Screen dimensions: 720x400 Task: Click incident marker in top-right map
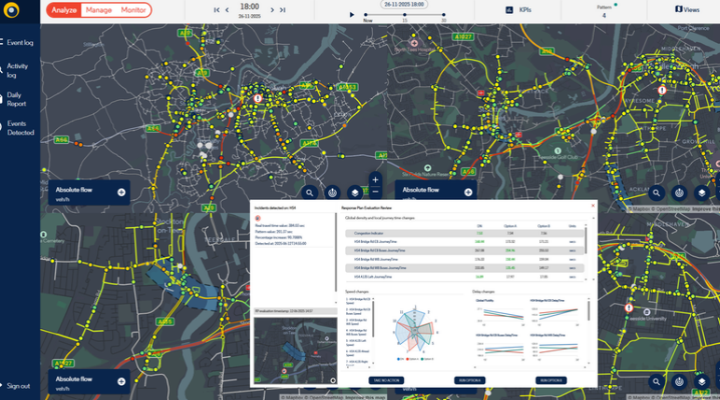[662, 90]
